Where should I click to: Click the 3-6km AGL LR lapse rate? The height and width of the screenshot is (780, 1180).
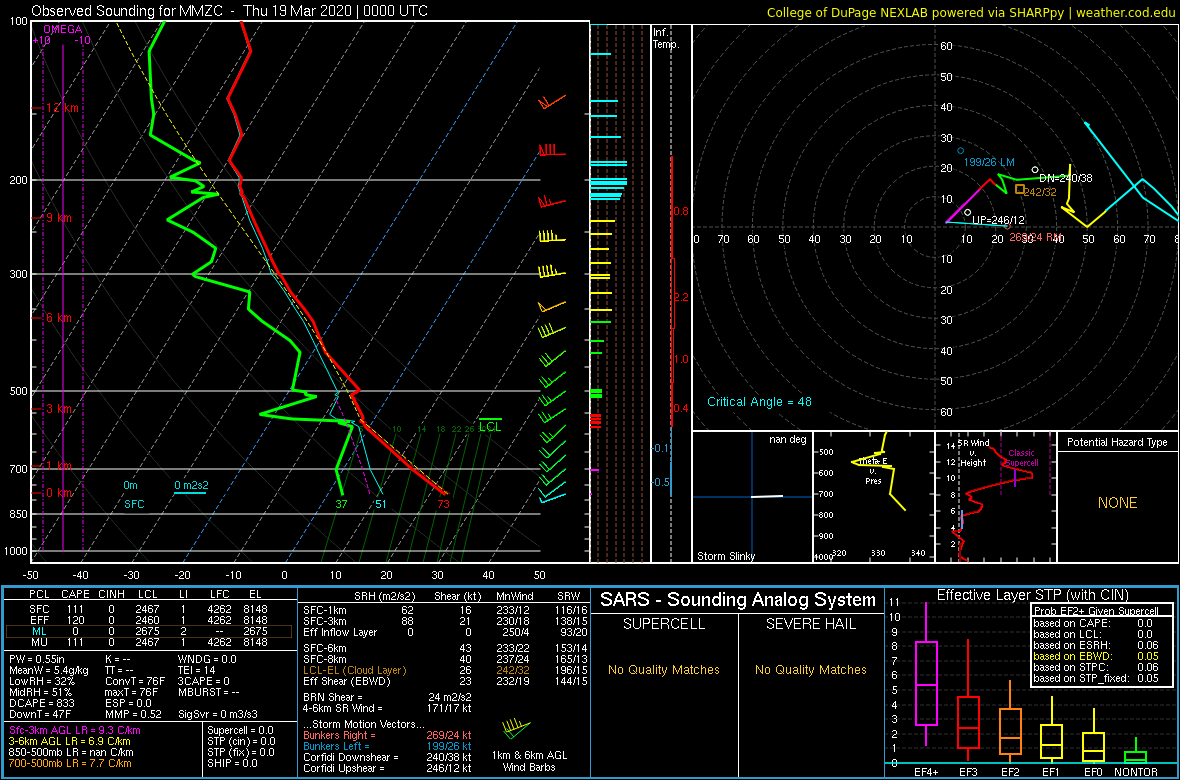(71, 742)
